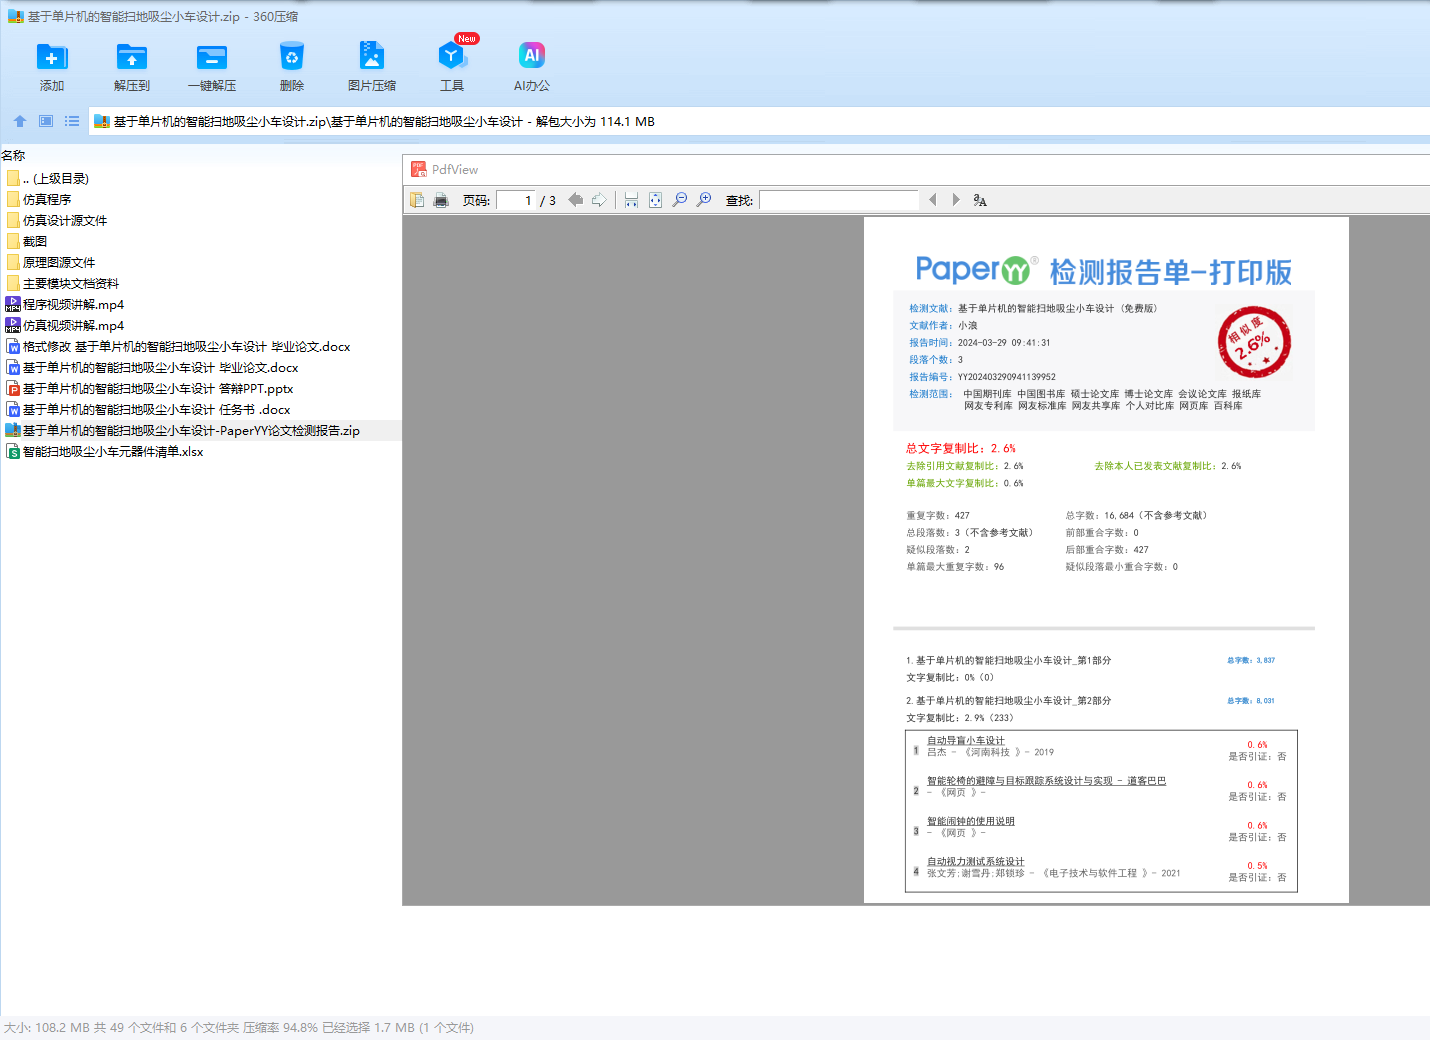Click the pptx icon of 答辩PPT file
Viewport: 1430px width, 1040px height.
coord(13,388)
